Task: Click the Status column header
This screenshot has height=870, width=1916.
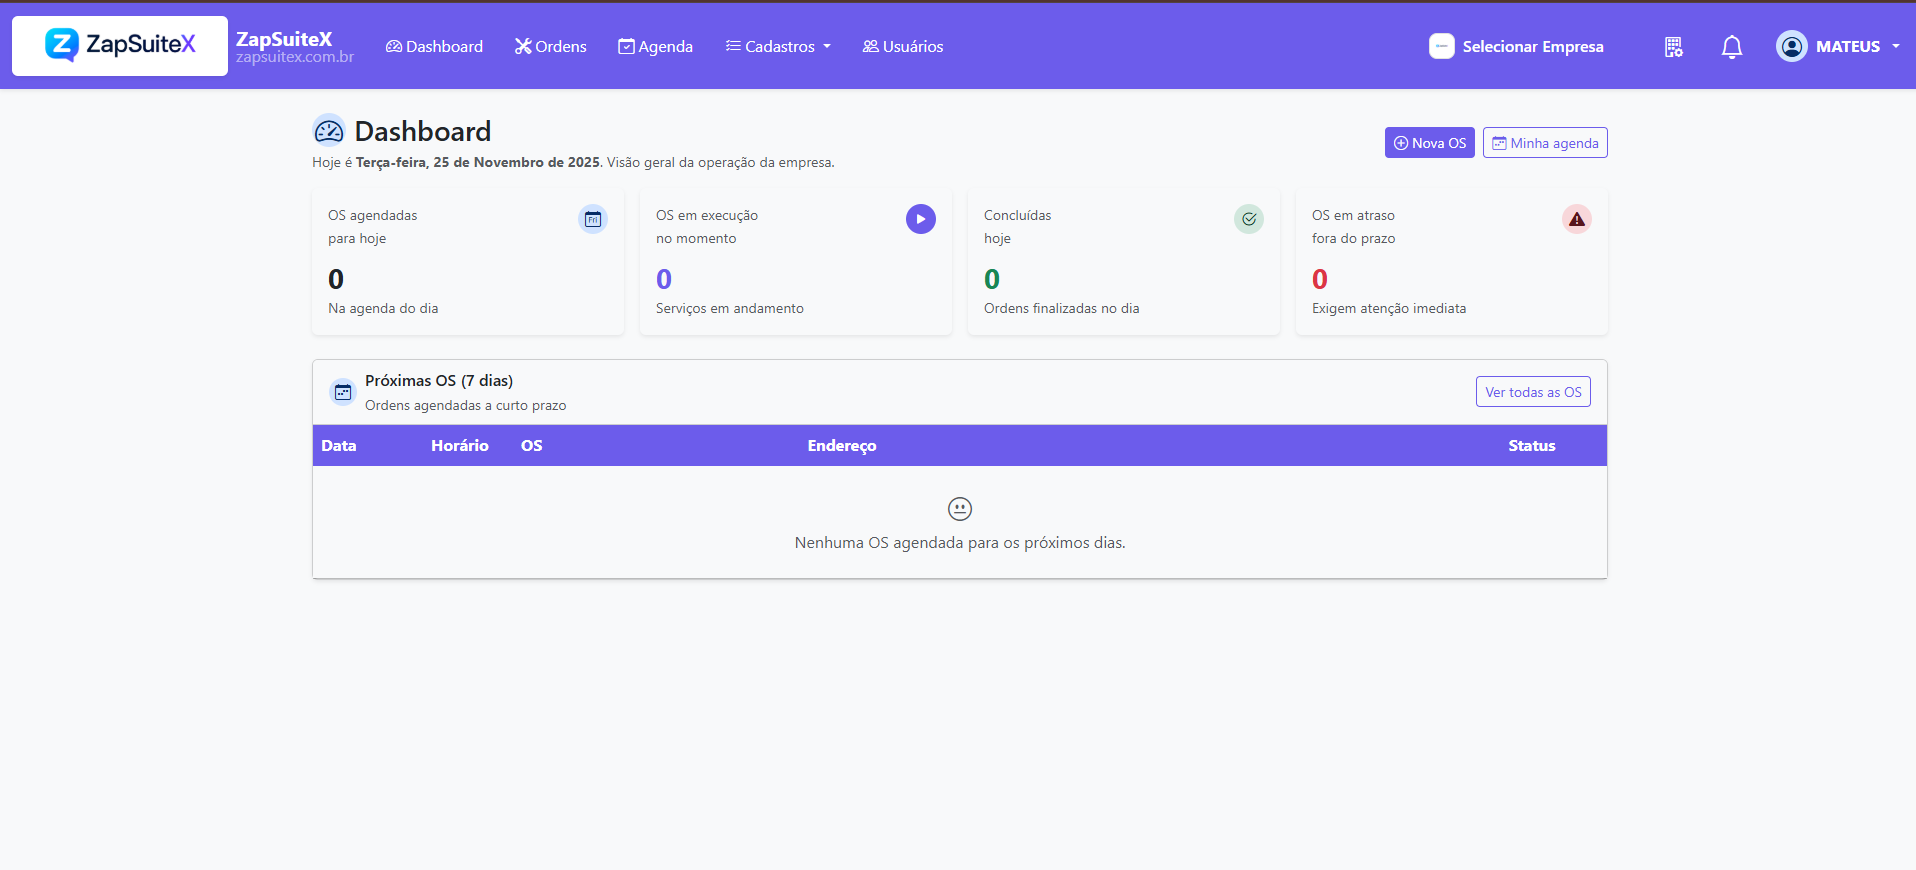Action: 1532,446
